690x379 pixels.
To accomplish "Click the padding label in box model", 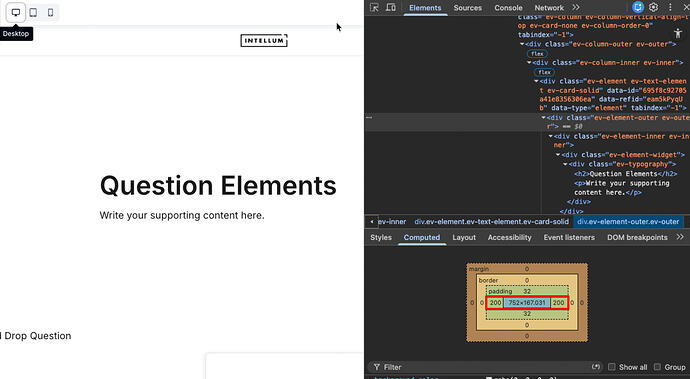I will 500,291.
